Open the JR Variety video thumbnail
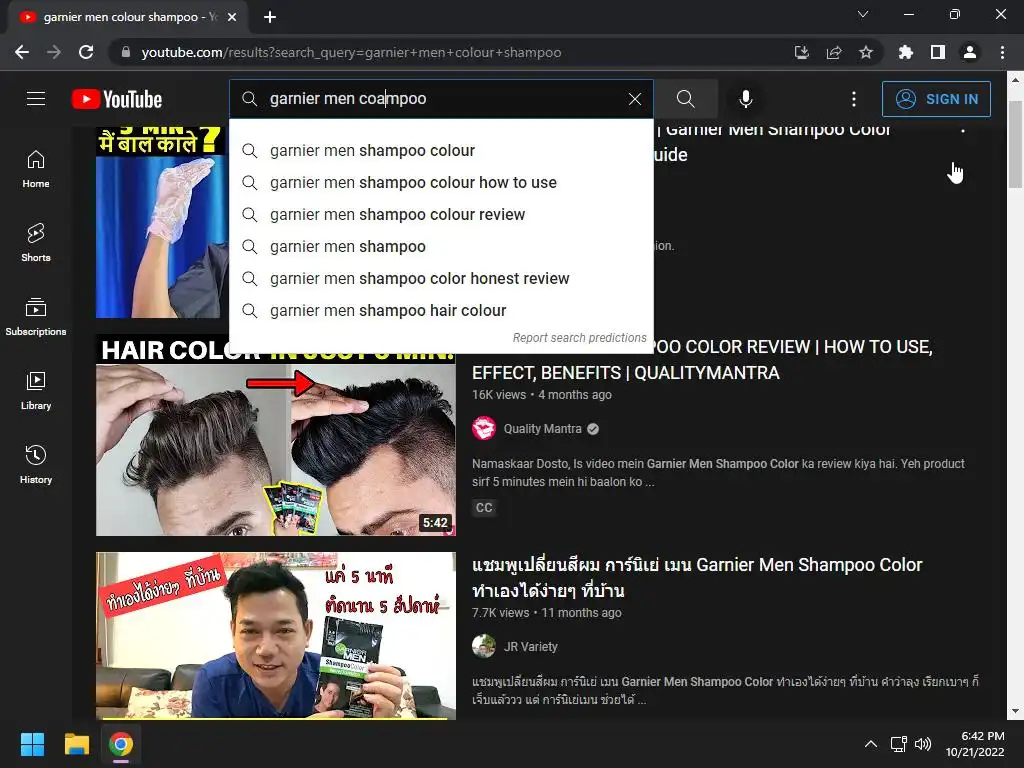This screenshot has width=1024, height=768. click(x=276, y=636)
